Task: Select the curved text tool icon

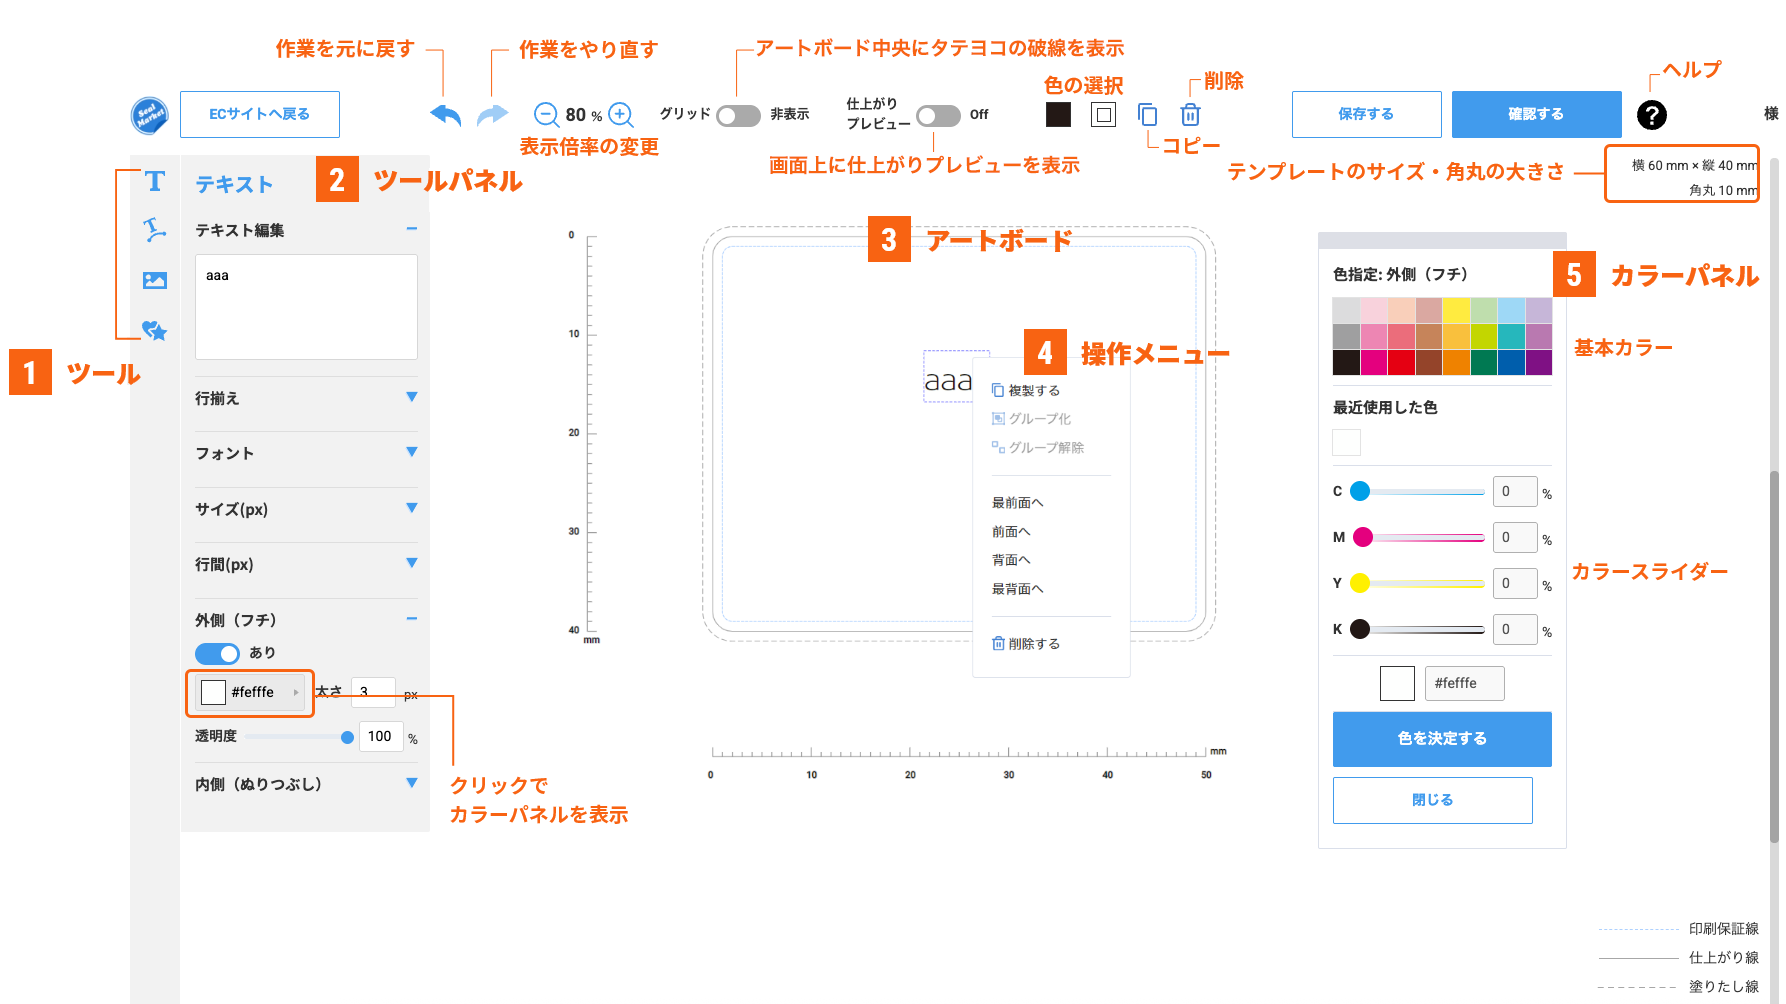Action: click(154, 230)
